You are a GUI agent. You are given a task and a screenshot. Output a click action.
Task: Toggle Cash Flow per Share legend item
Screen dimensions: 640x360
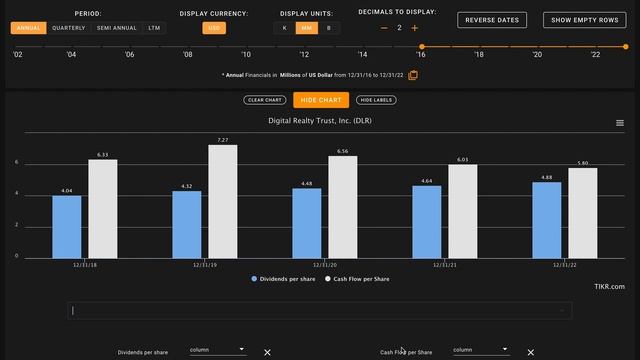(357, 279)
